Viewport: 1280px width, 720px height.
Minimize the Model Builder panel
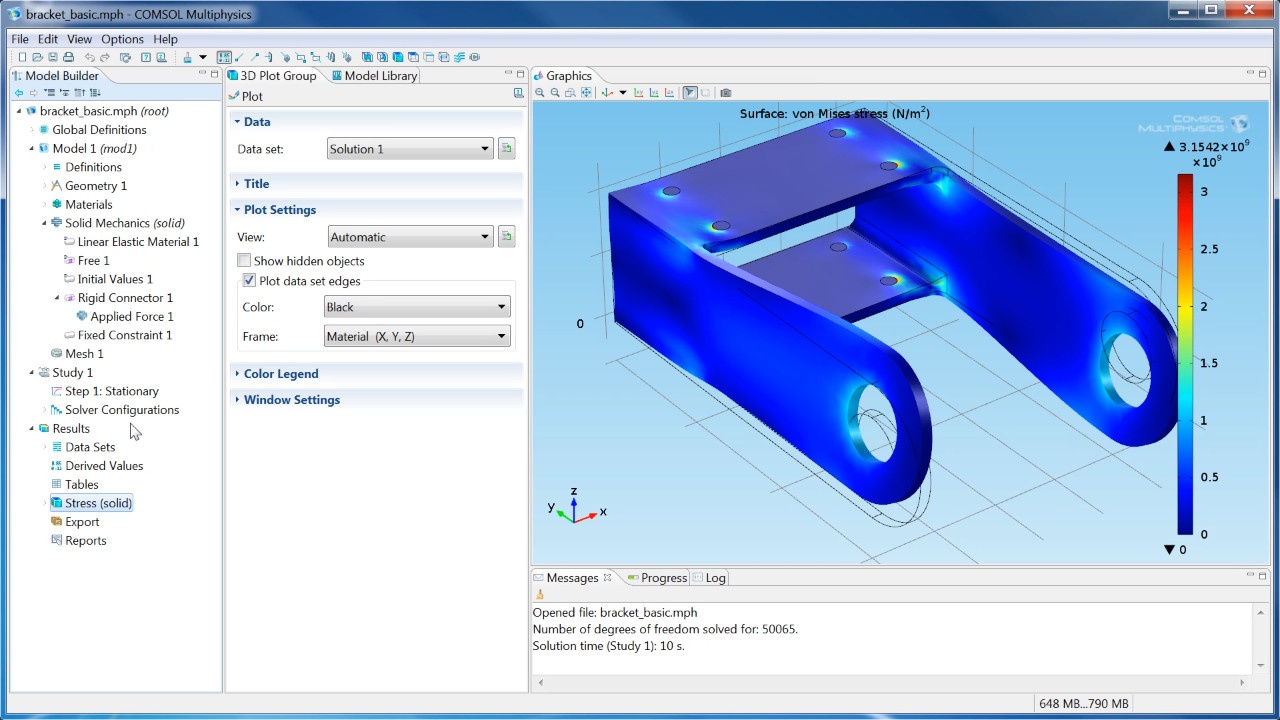(201, 73)
